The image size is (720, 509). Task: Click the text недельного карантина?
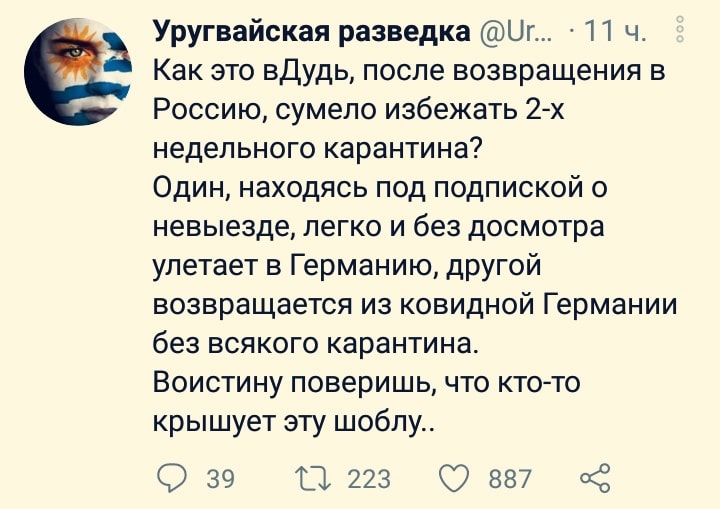click(316, 149)
